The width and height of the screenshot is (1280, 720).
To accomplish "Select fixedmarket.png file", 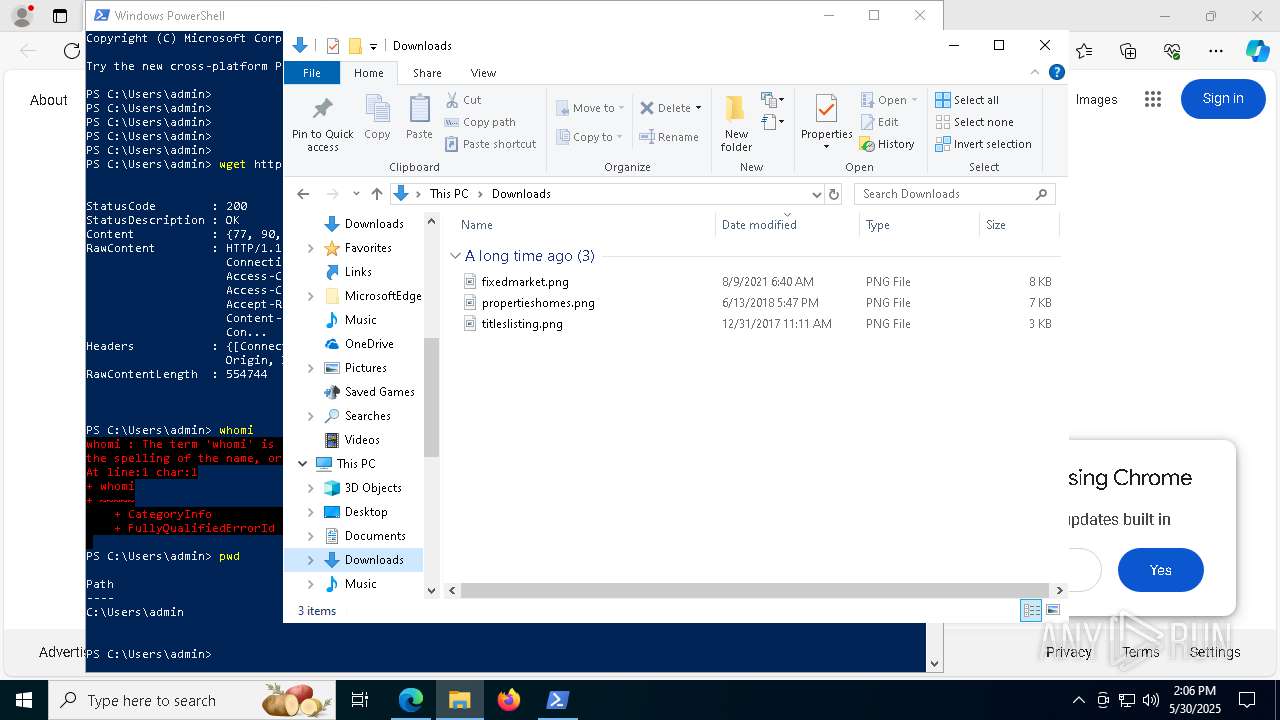I will click(x=525, y=282).
